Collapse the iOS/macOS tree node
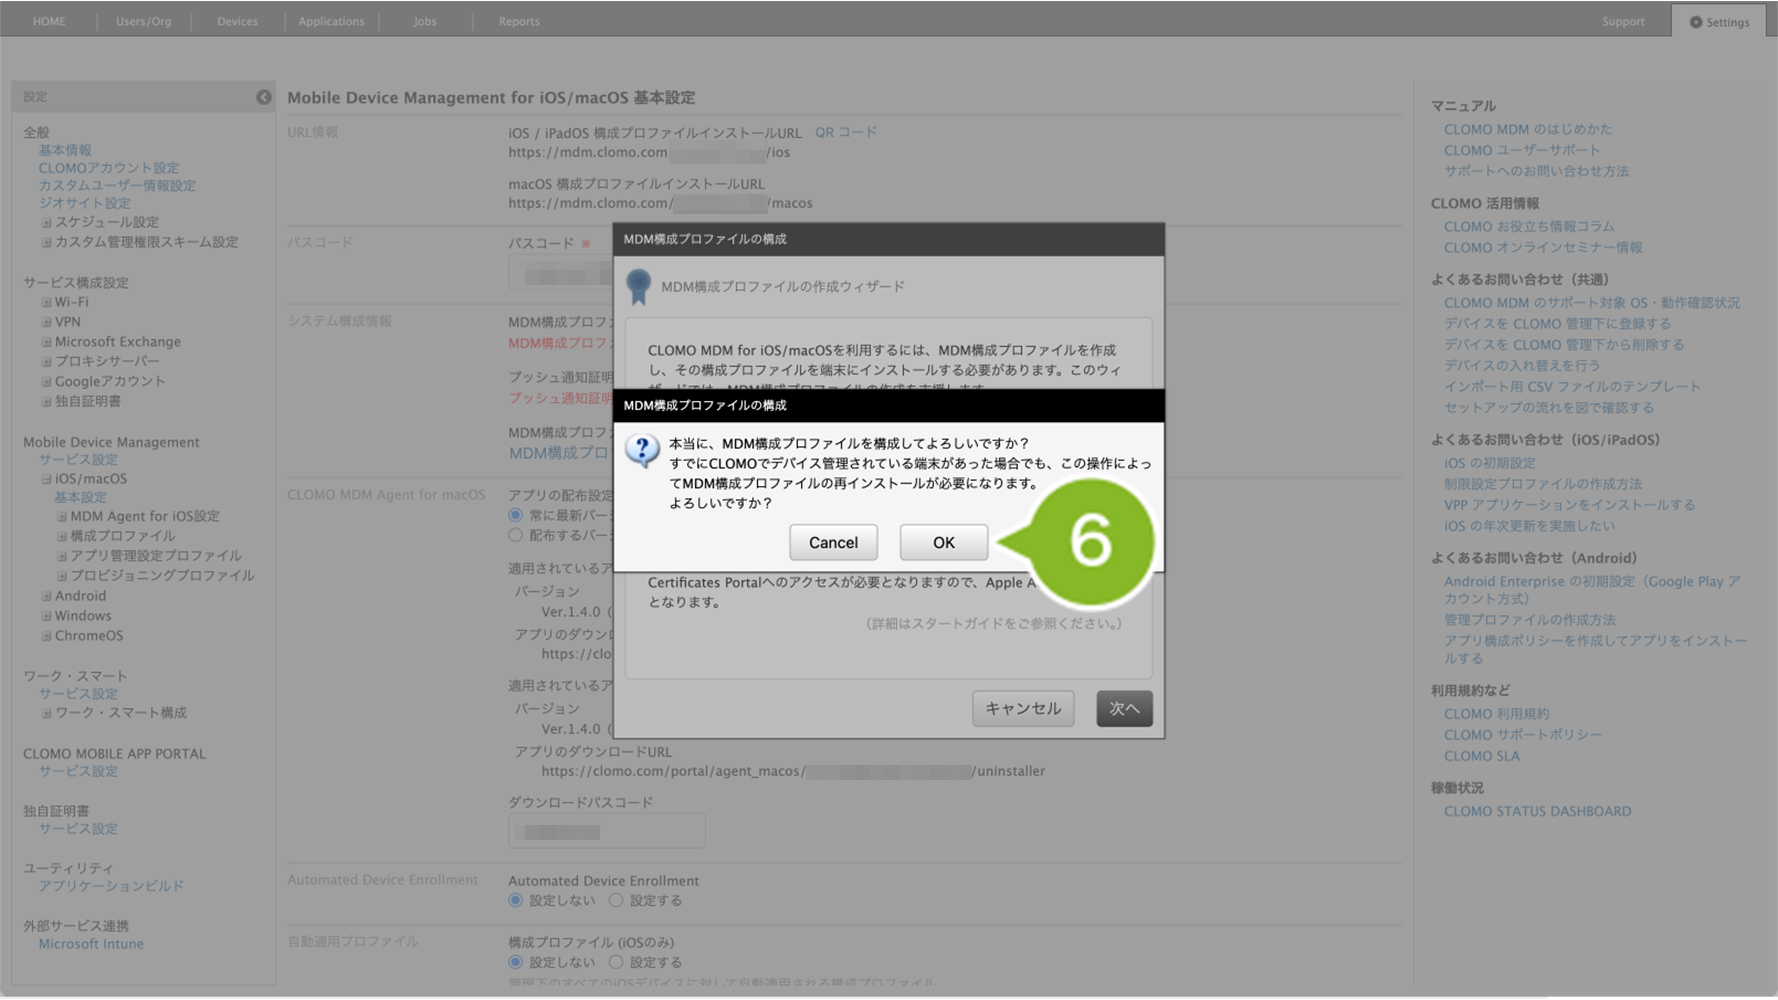 pos(46,479)
